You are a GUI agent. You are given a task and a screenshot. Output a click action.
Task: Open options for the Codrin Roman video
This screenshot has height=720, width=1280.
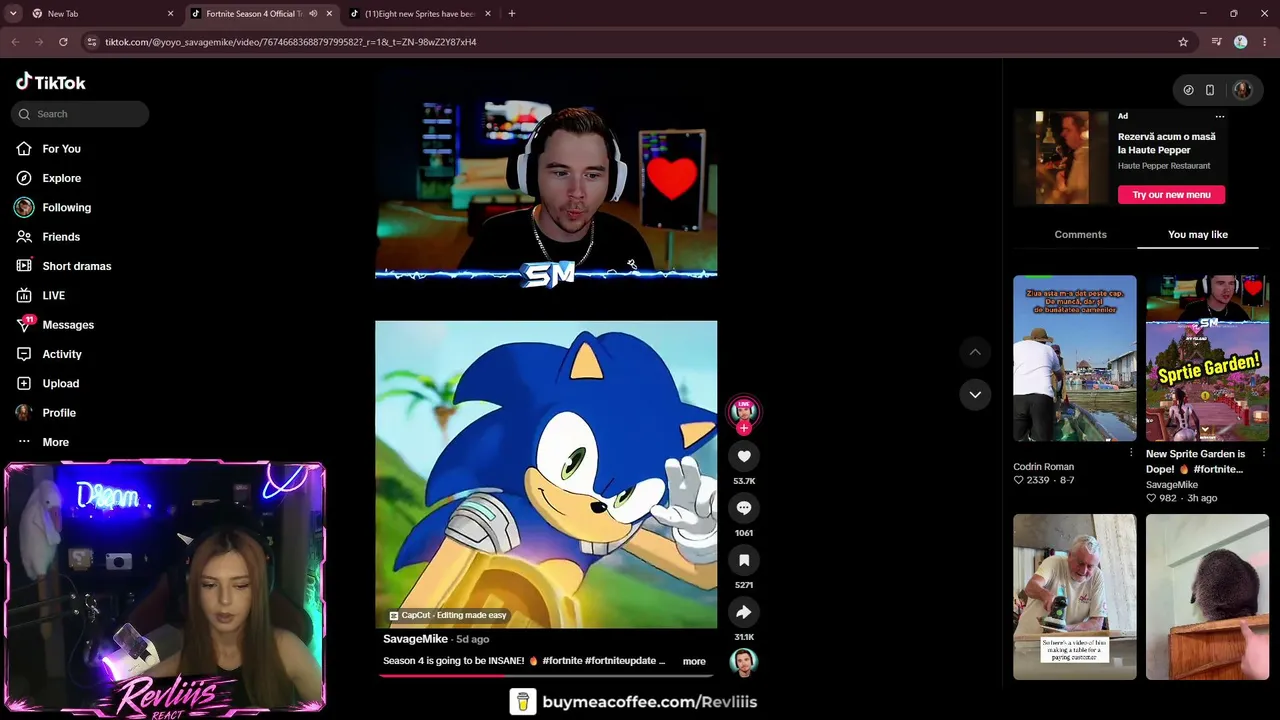[1131, 453]
